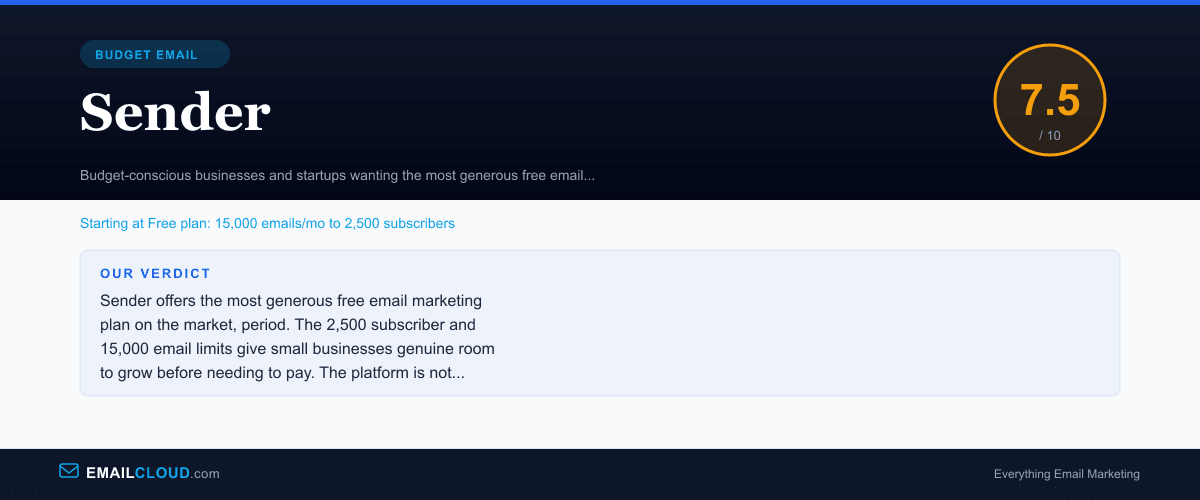
Task: Click the OUR VERDICT heading
Action: point(155,273)
